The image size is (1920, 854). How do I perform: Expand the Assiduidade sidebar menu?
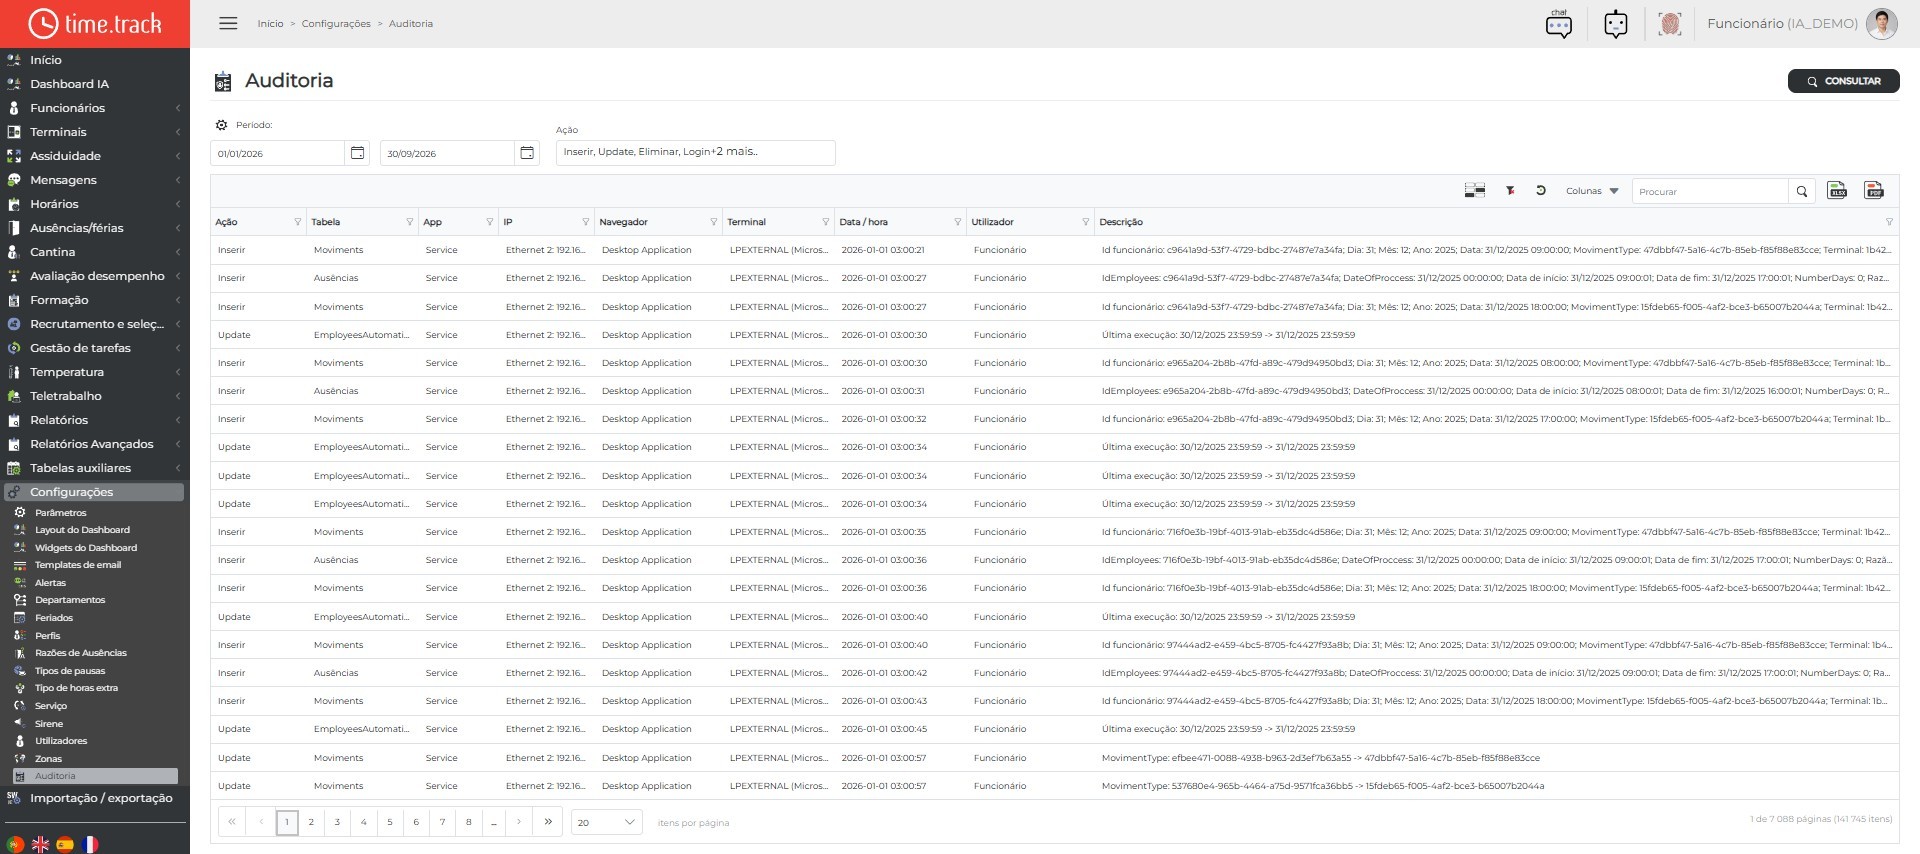pos(95,156)
